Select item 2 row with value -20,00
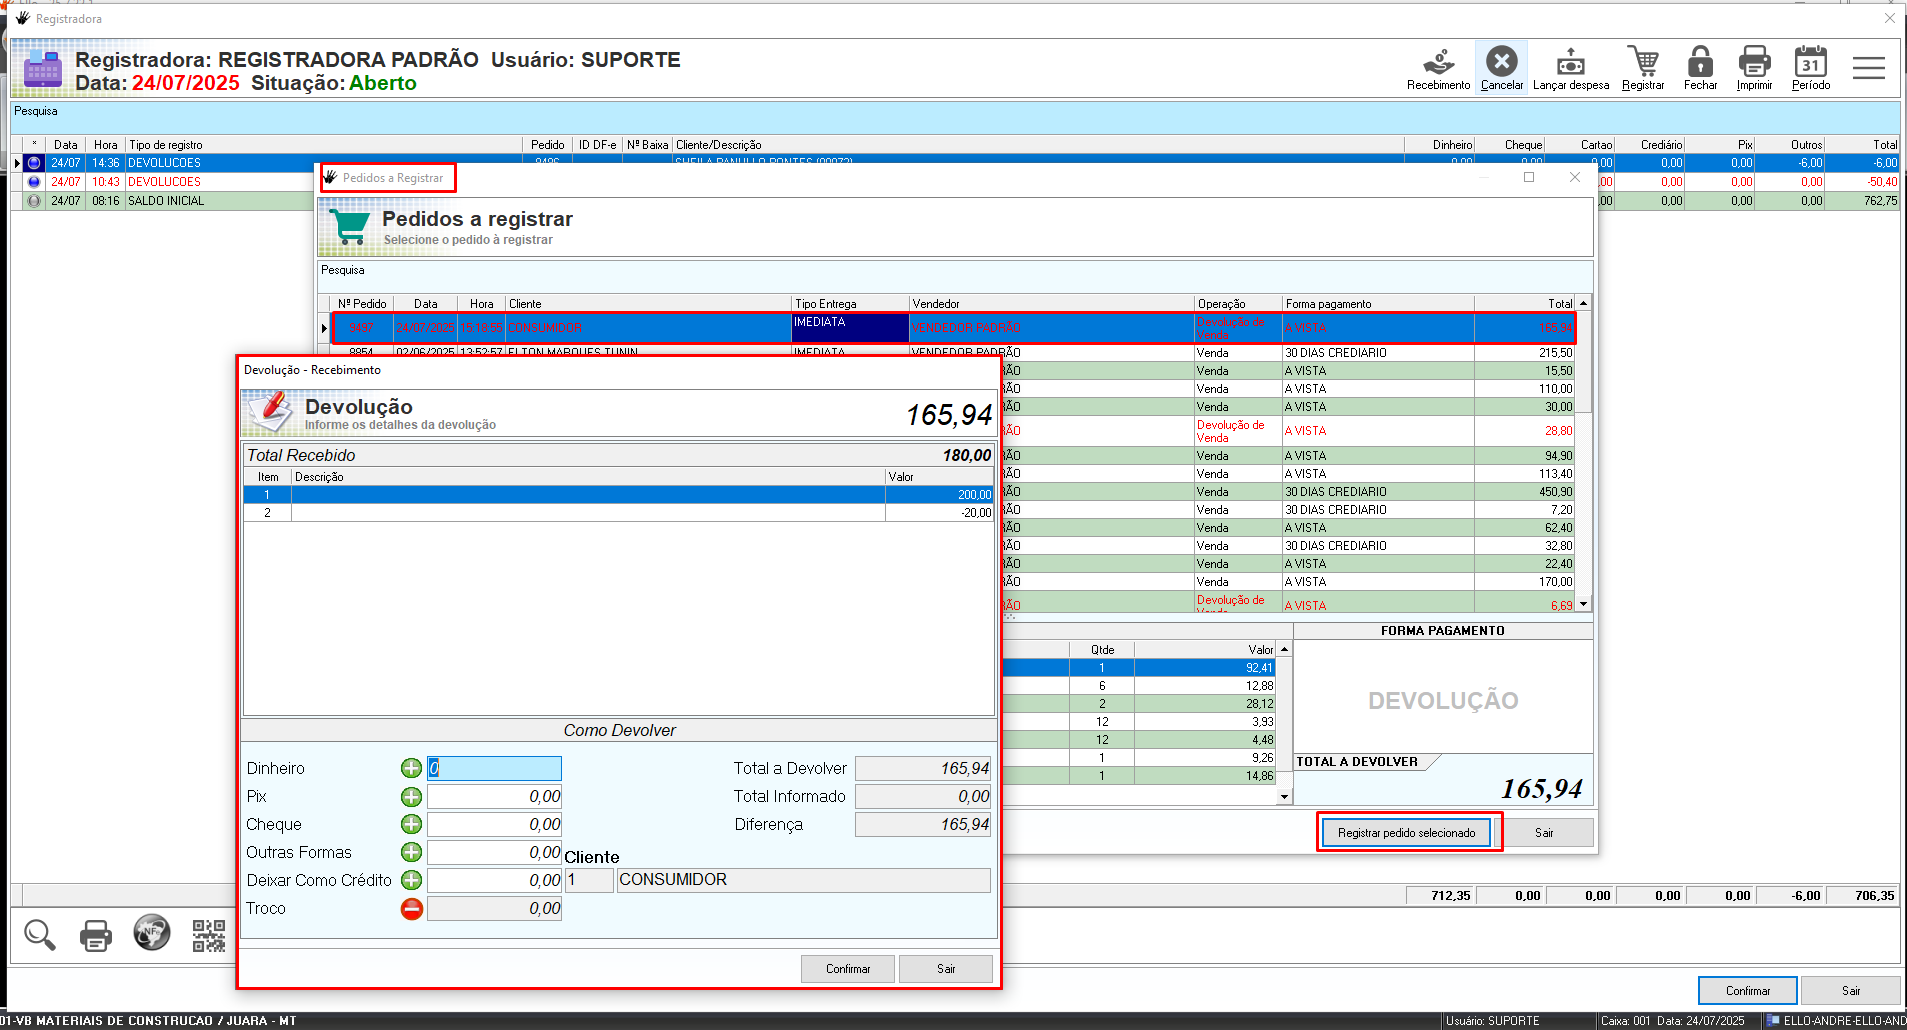This screenshot has width=1907, height=1030. 618,513
